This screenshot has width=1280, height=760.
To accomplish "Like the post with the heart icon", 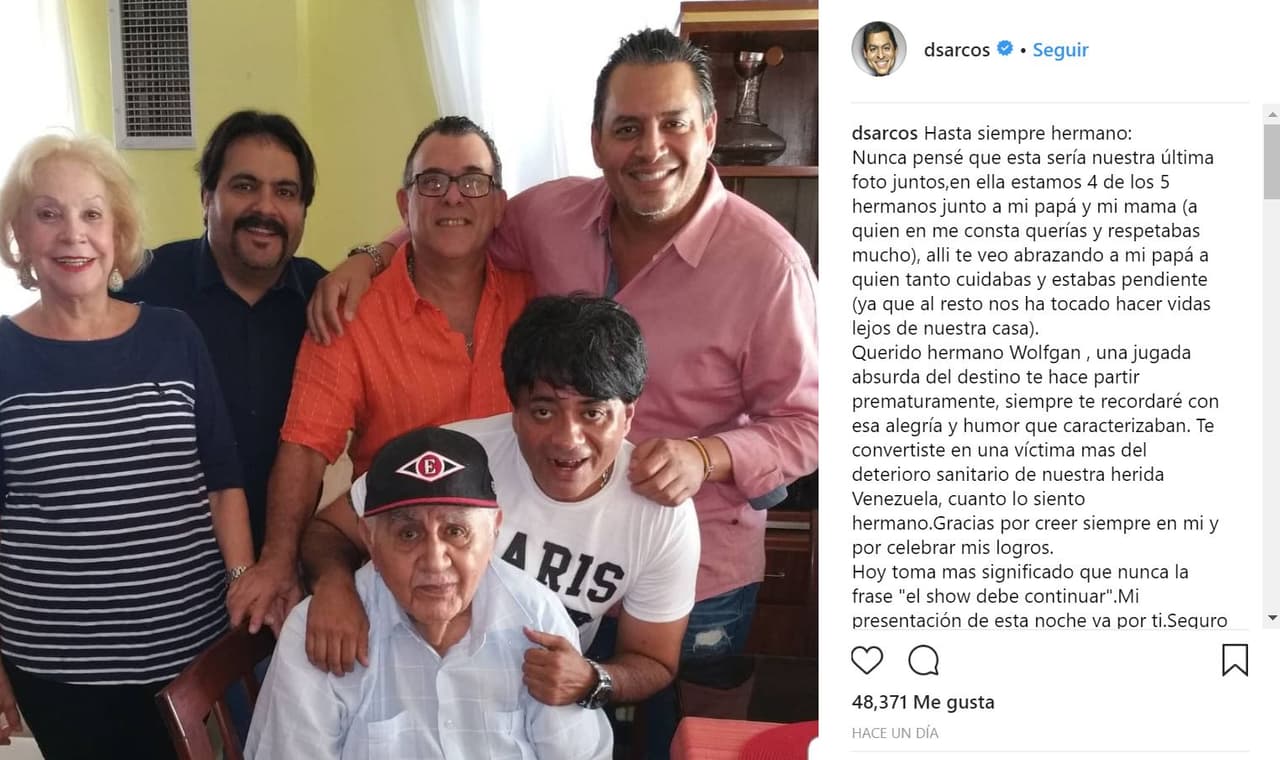I will 867,660.
